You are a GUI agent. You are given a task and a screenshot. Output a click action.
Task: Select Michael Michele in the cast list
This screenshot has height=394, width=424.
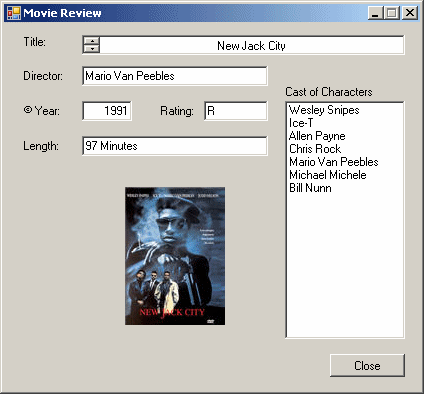[x=328, y=175]
